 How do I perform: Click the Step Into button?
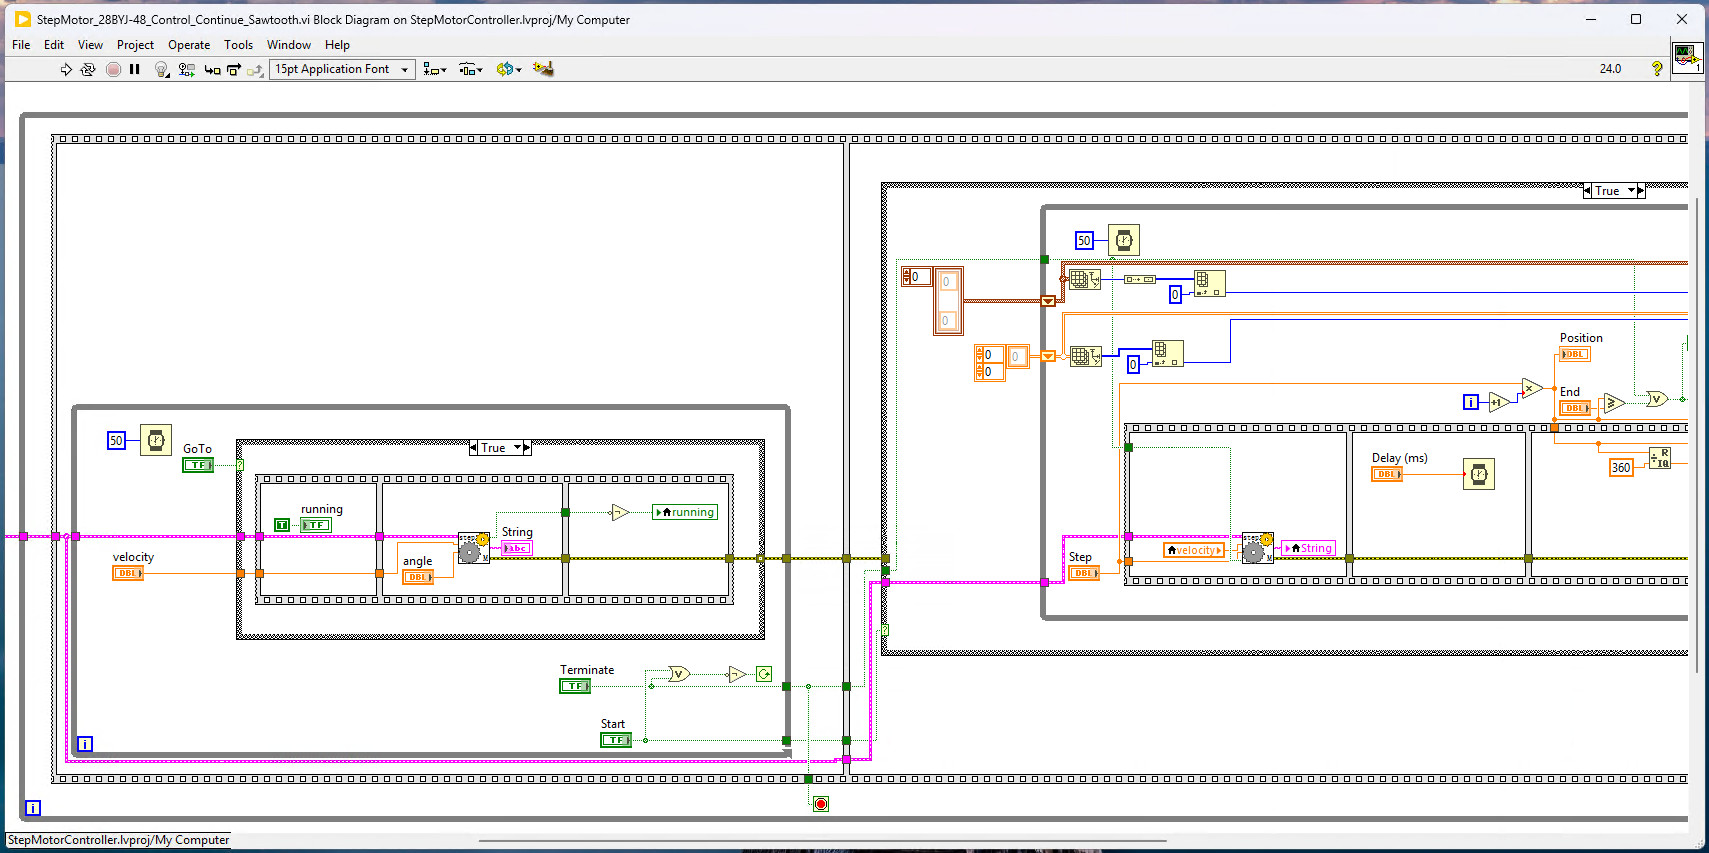[x=212, y=69]
